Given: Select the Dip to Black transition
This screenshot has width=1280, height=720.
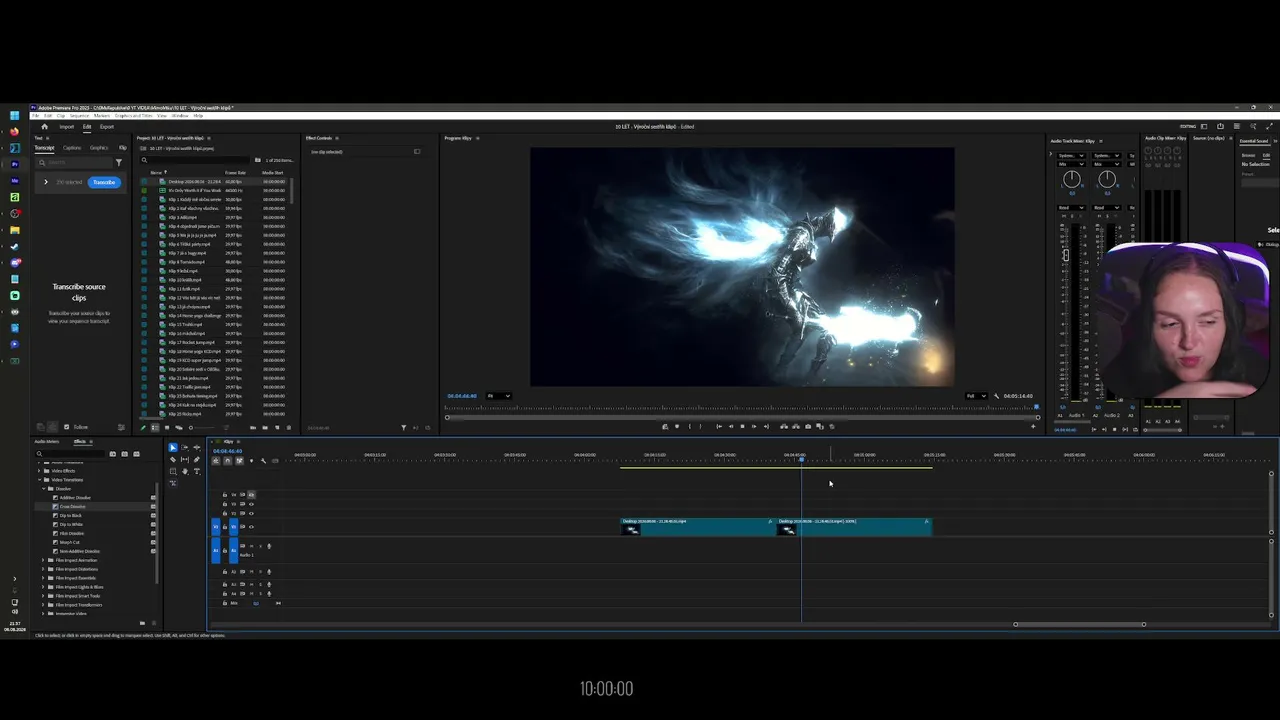Looking at the screenshot, I should [71, 516].
